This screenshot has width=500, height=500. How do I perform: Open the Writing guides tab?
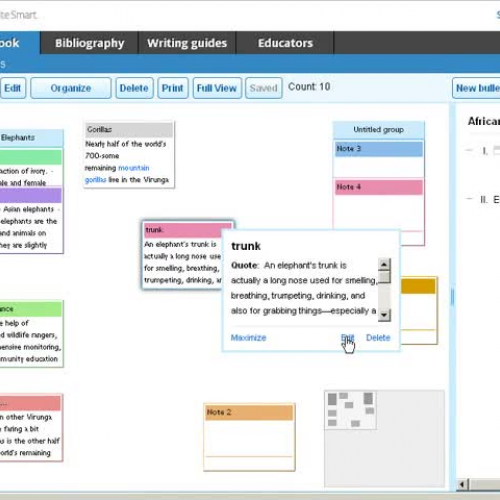[x=187, y=43]
